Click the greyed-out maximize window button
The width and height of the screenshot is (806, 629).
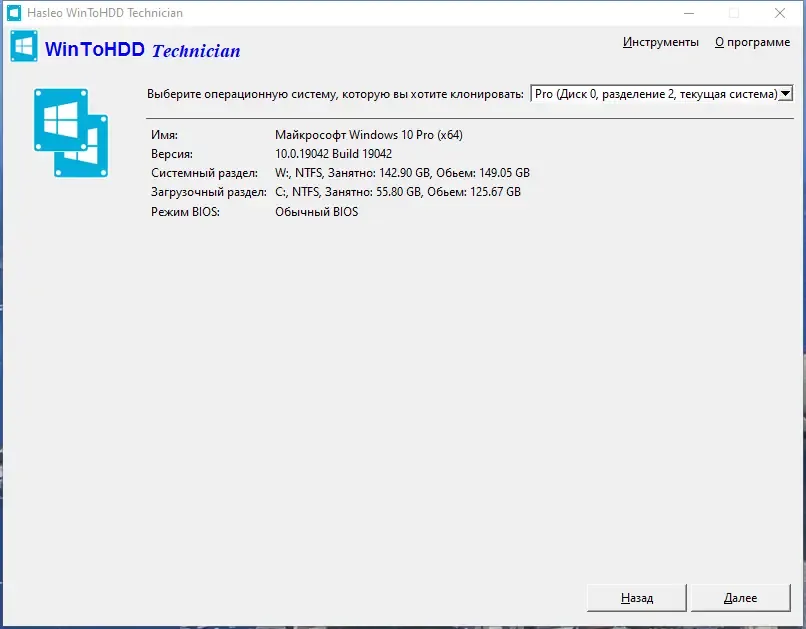734,13
